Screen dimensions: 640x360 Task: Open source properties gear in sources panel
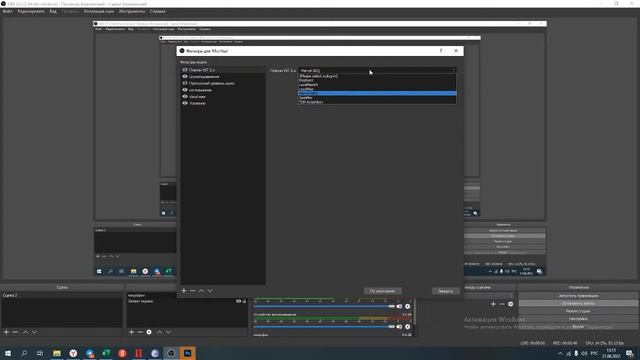pos(149,332)
